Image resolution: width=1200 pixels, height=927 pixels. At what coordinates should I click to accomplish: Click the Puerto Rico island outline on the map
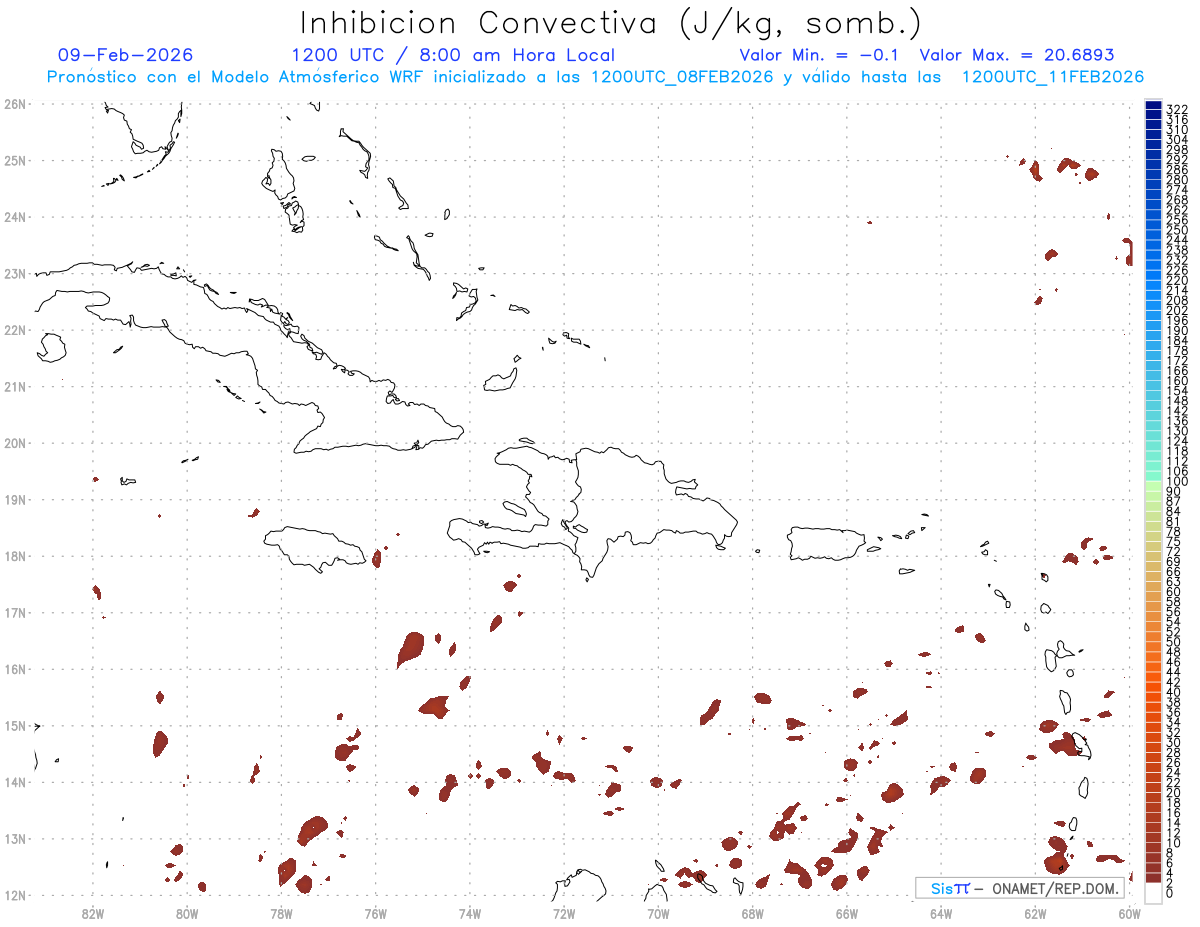point(826,544)
